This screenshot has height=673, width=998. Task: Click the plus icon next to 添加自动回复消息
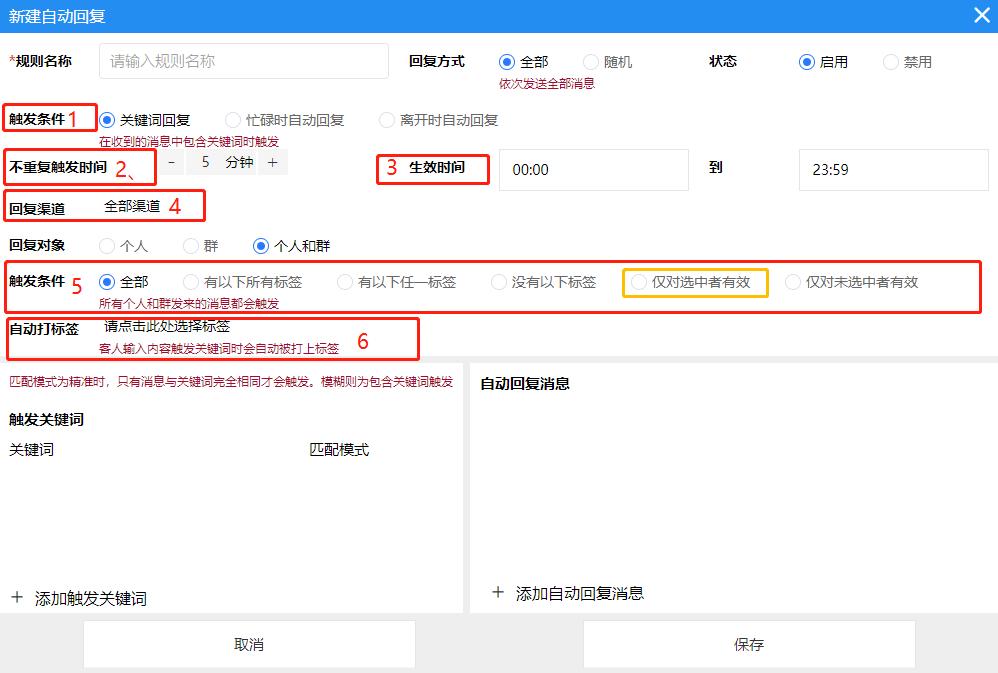(498, 593)
